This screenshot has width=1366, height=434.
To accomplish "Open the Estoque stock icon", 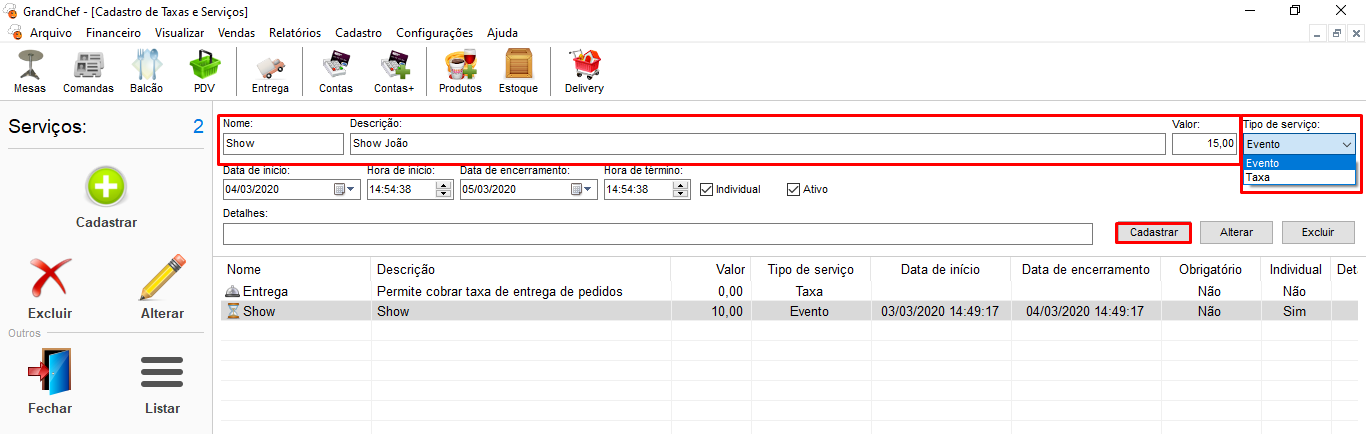I will 518,70.
